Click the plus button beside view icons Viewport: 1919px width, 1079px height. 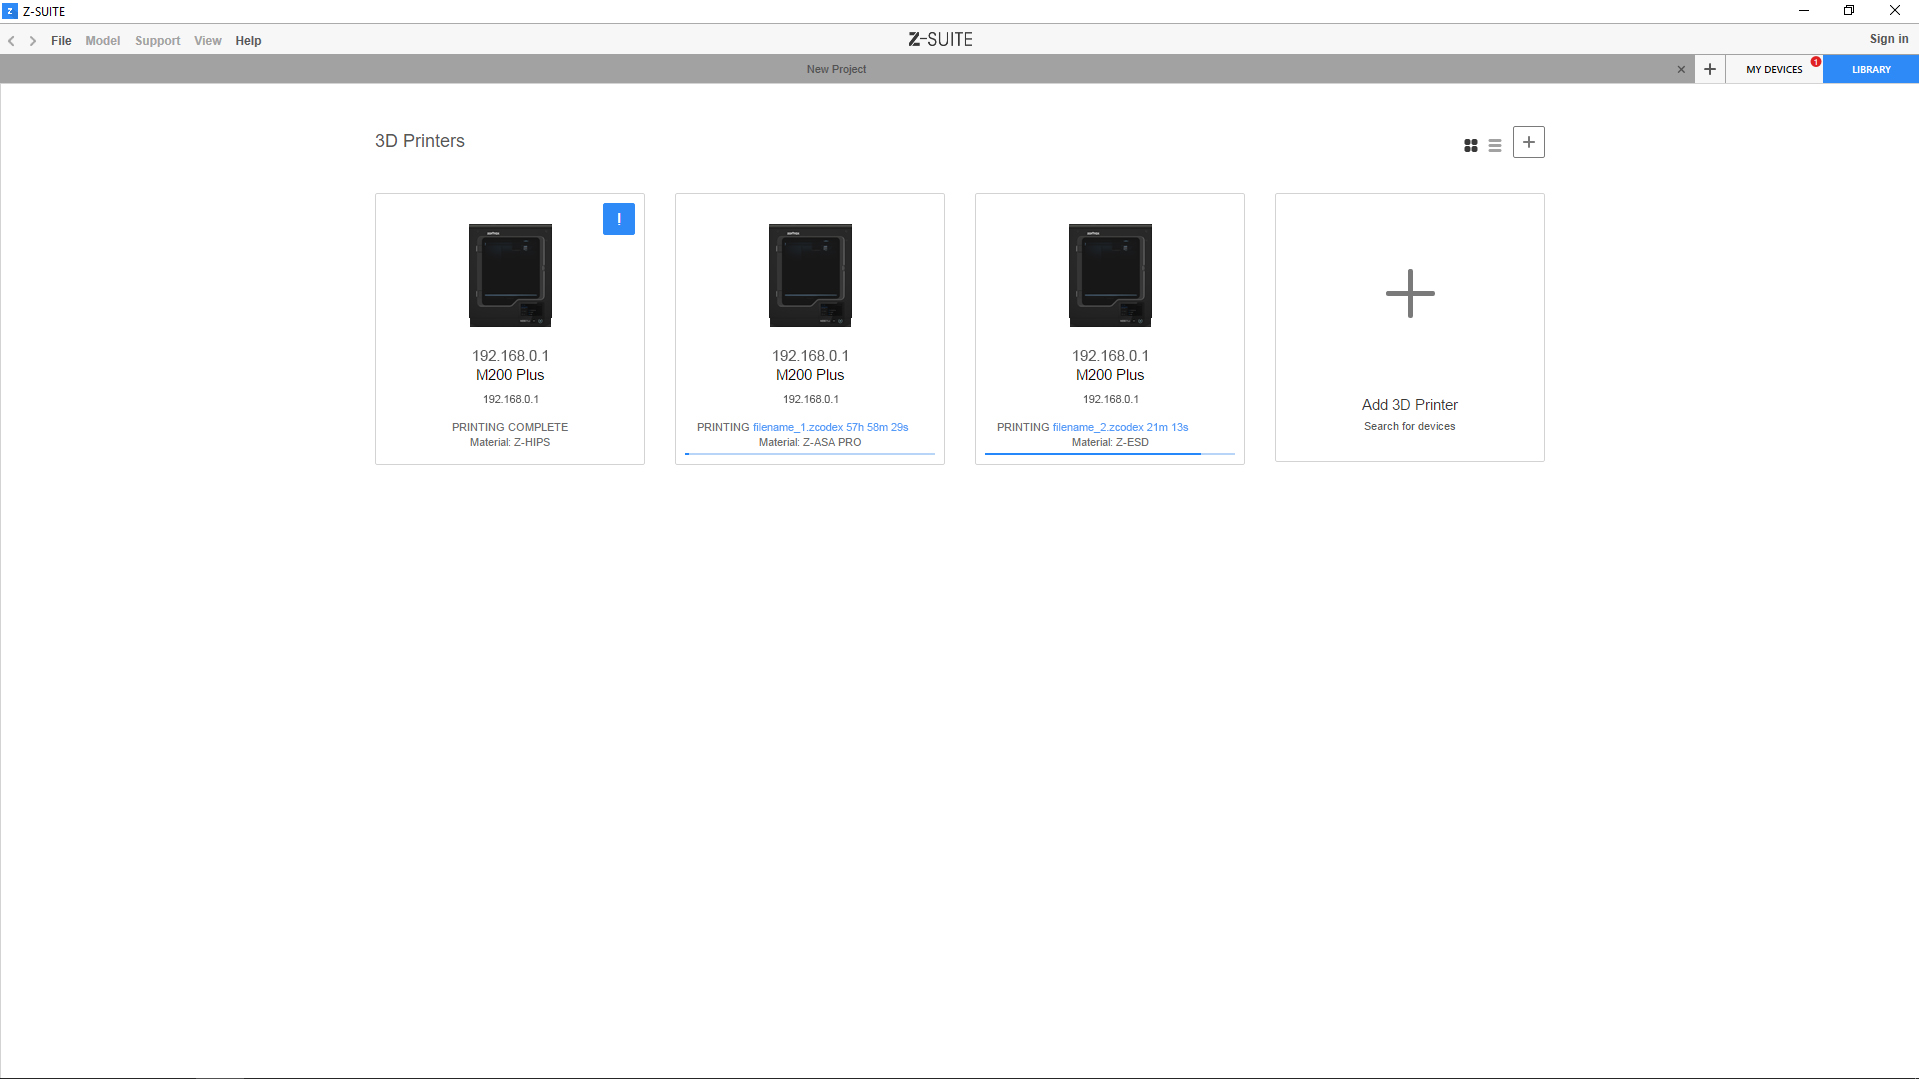[x=1528, y=142]
